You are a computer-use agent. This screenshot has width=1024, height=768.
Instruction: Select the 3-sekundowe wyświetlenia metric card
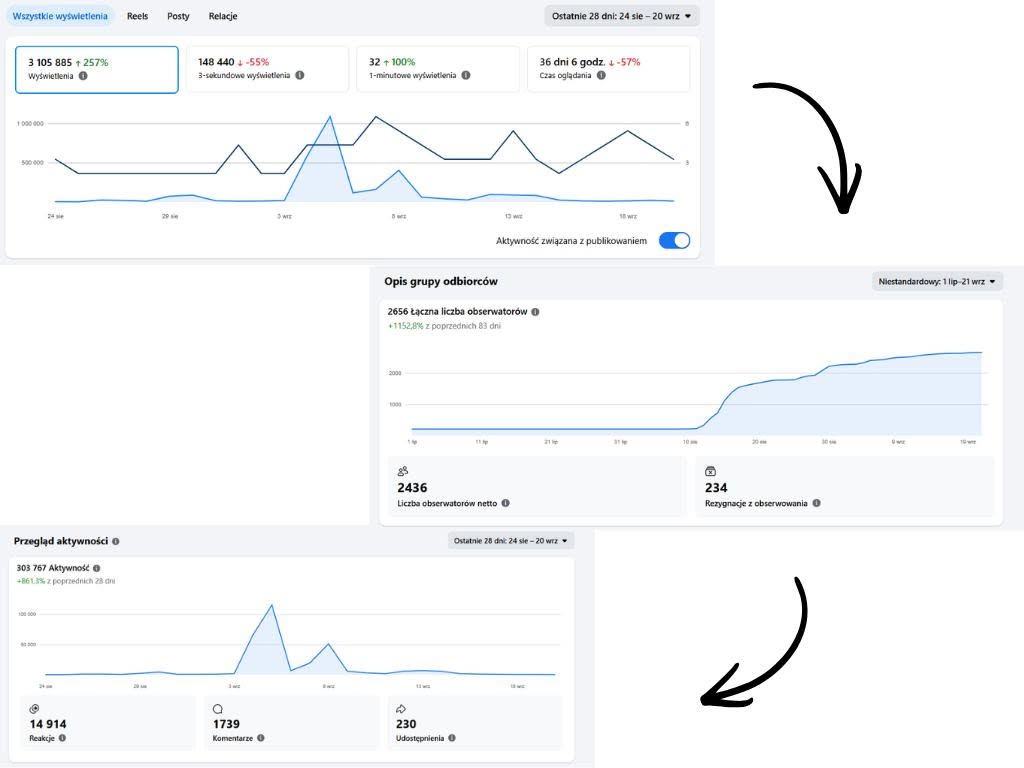pyautogui.click(x=267, y=69)
